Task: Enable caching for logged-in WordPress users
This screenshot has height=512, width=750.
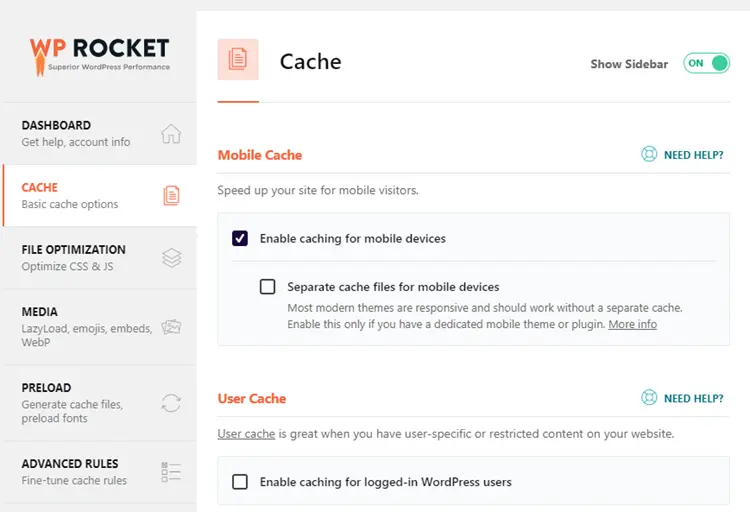Action: click(240, 481)
